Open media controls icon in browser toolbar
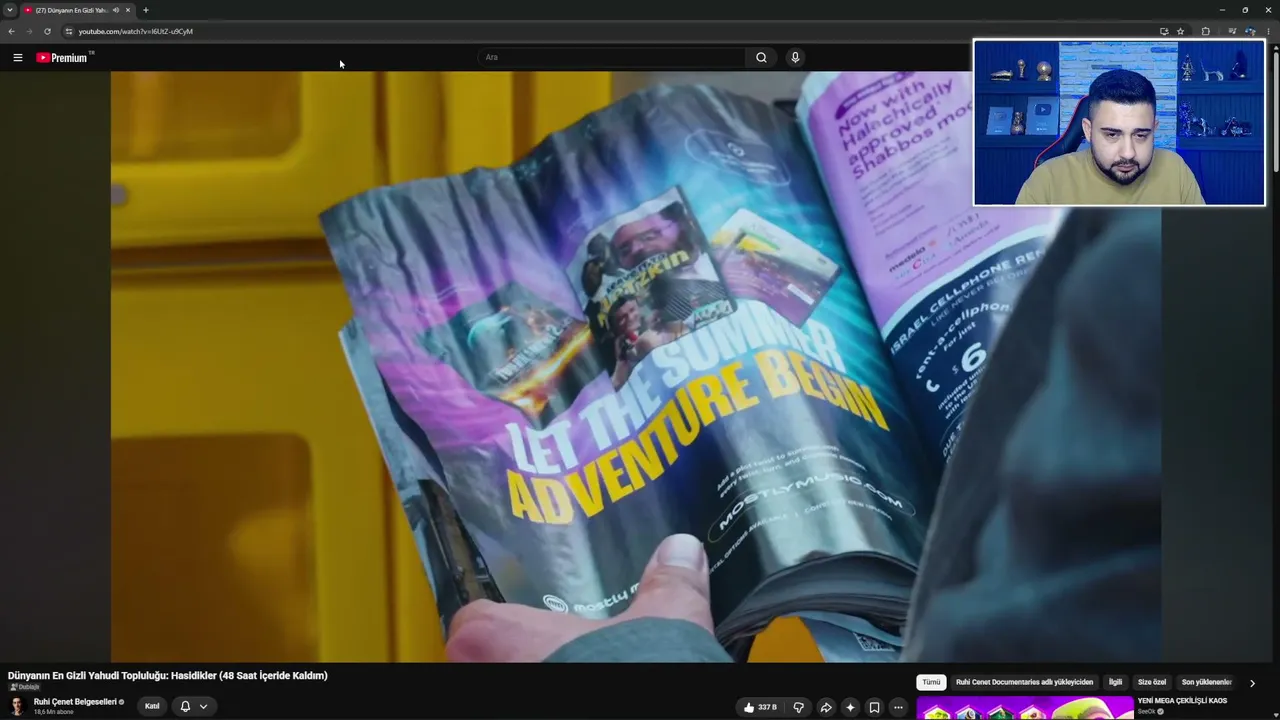The image size is (1280, 720). tap(1232, 31)
